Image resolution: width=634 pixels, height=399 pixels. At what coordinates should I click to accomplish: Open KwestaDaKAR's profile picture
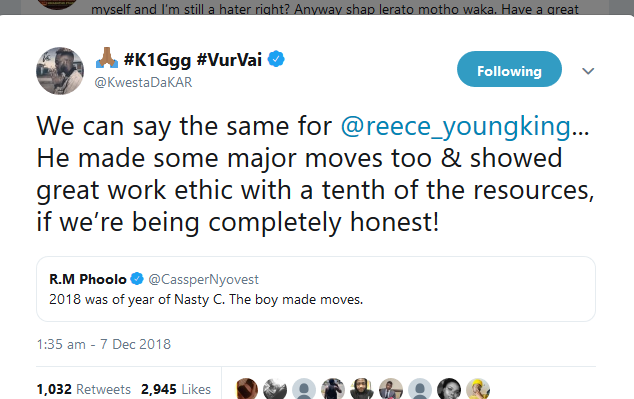60,71
